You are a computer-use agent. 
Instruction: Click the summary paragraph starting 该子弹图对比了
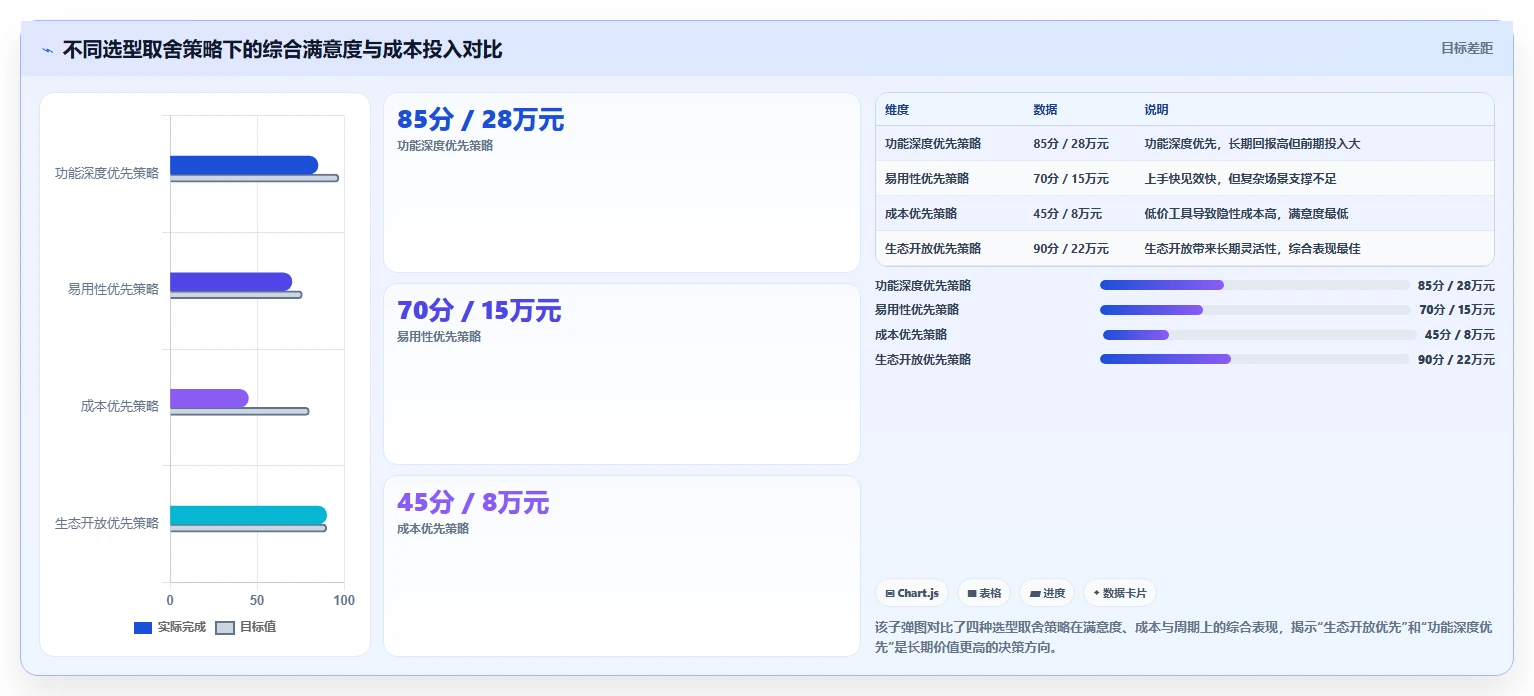[1184, 637]
